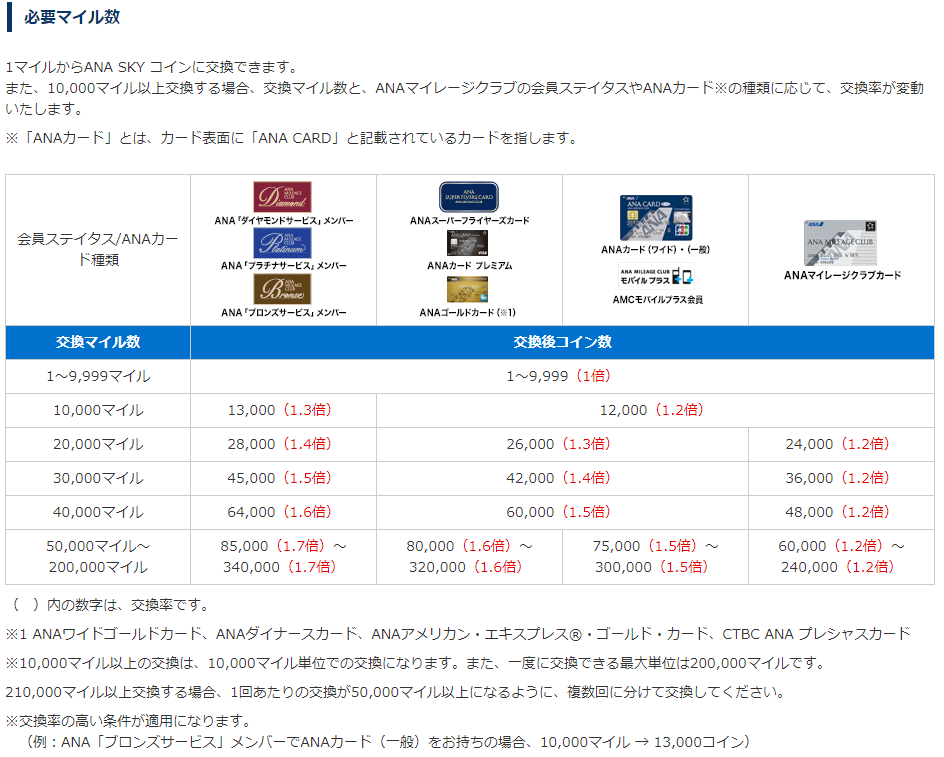Select the 必要マイル数 heading

click(x=72, y=17)
